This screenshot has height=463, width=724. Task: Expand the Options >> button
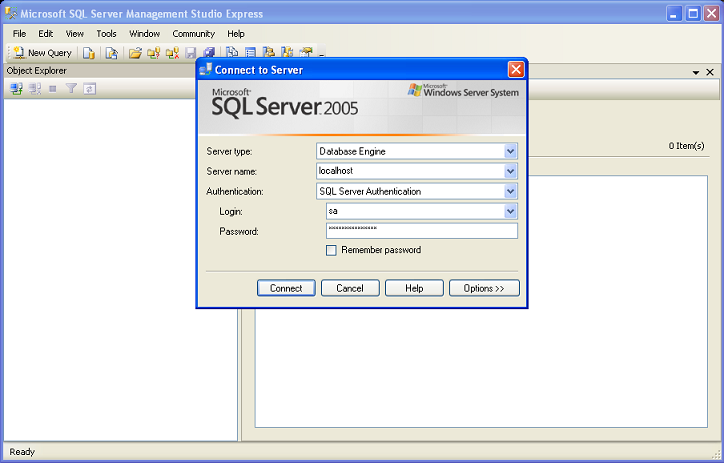484,288
